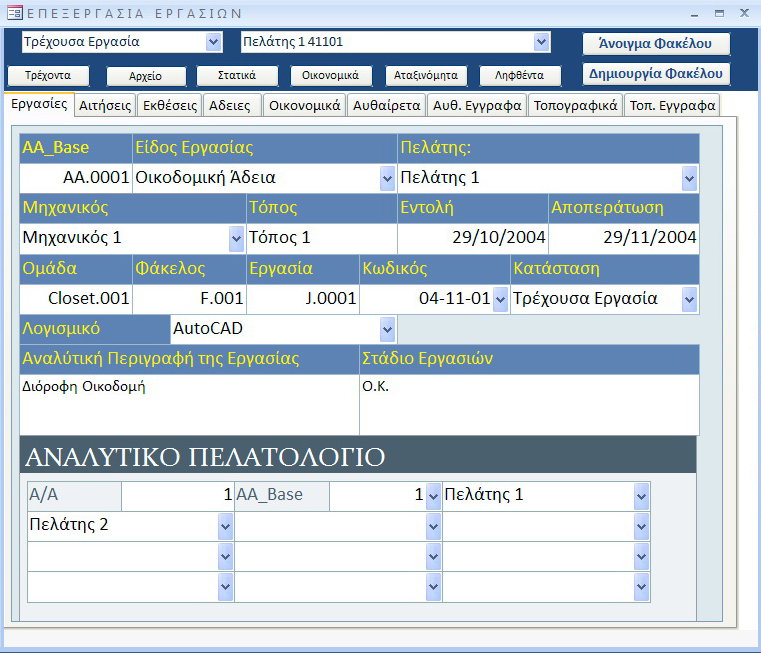Select the Αυθαίρετα tab
The width and height of the screenshot is (761, 653).
[x=386, y=105]
